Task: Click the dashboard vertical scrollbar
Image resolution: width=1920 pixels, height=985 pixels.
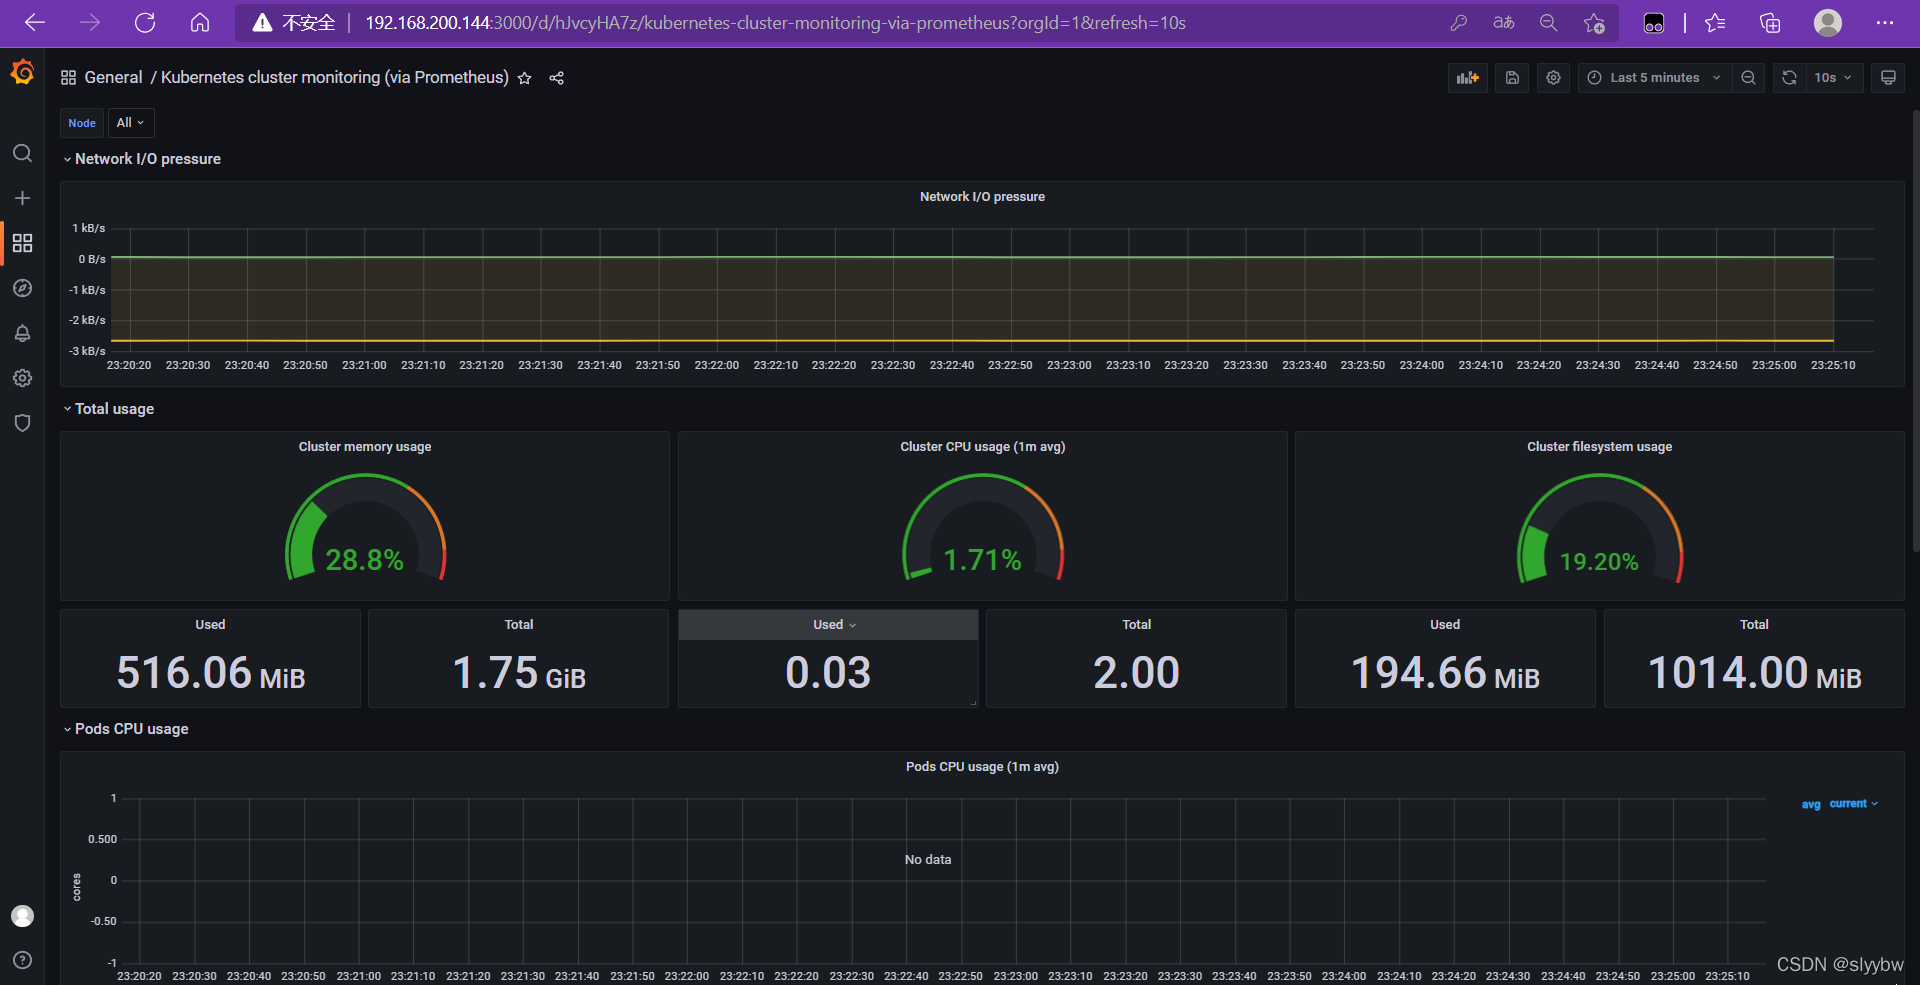Action: pos(1915,330)
